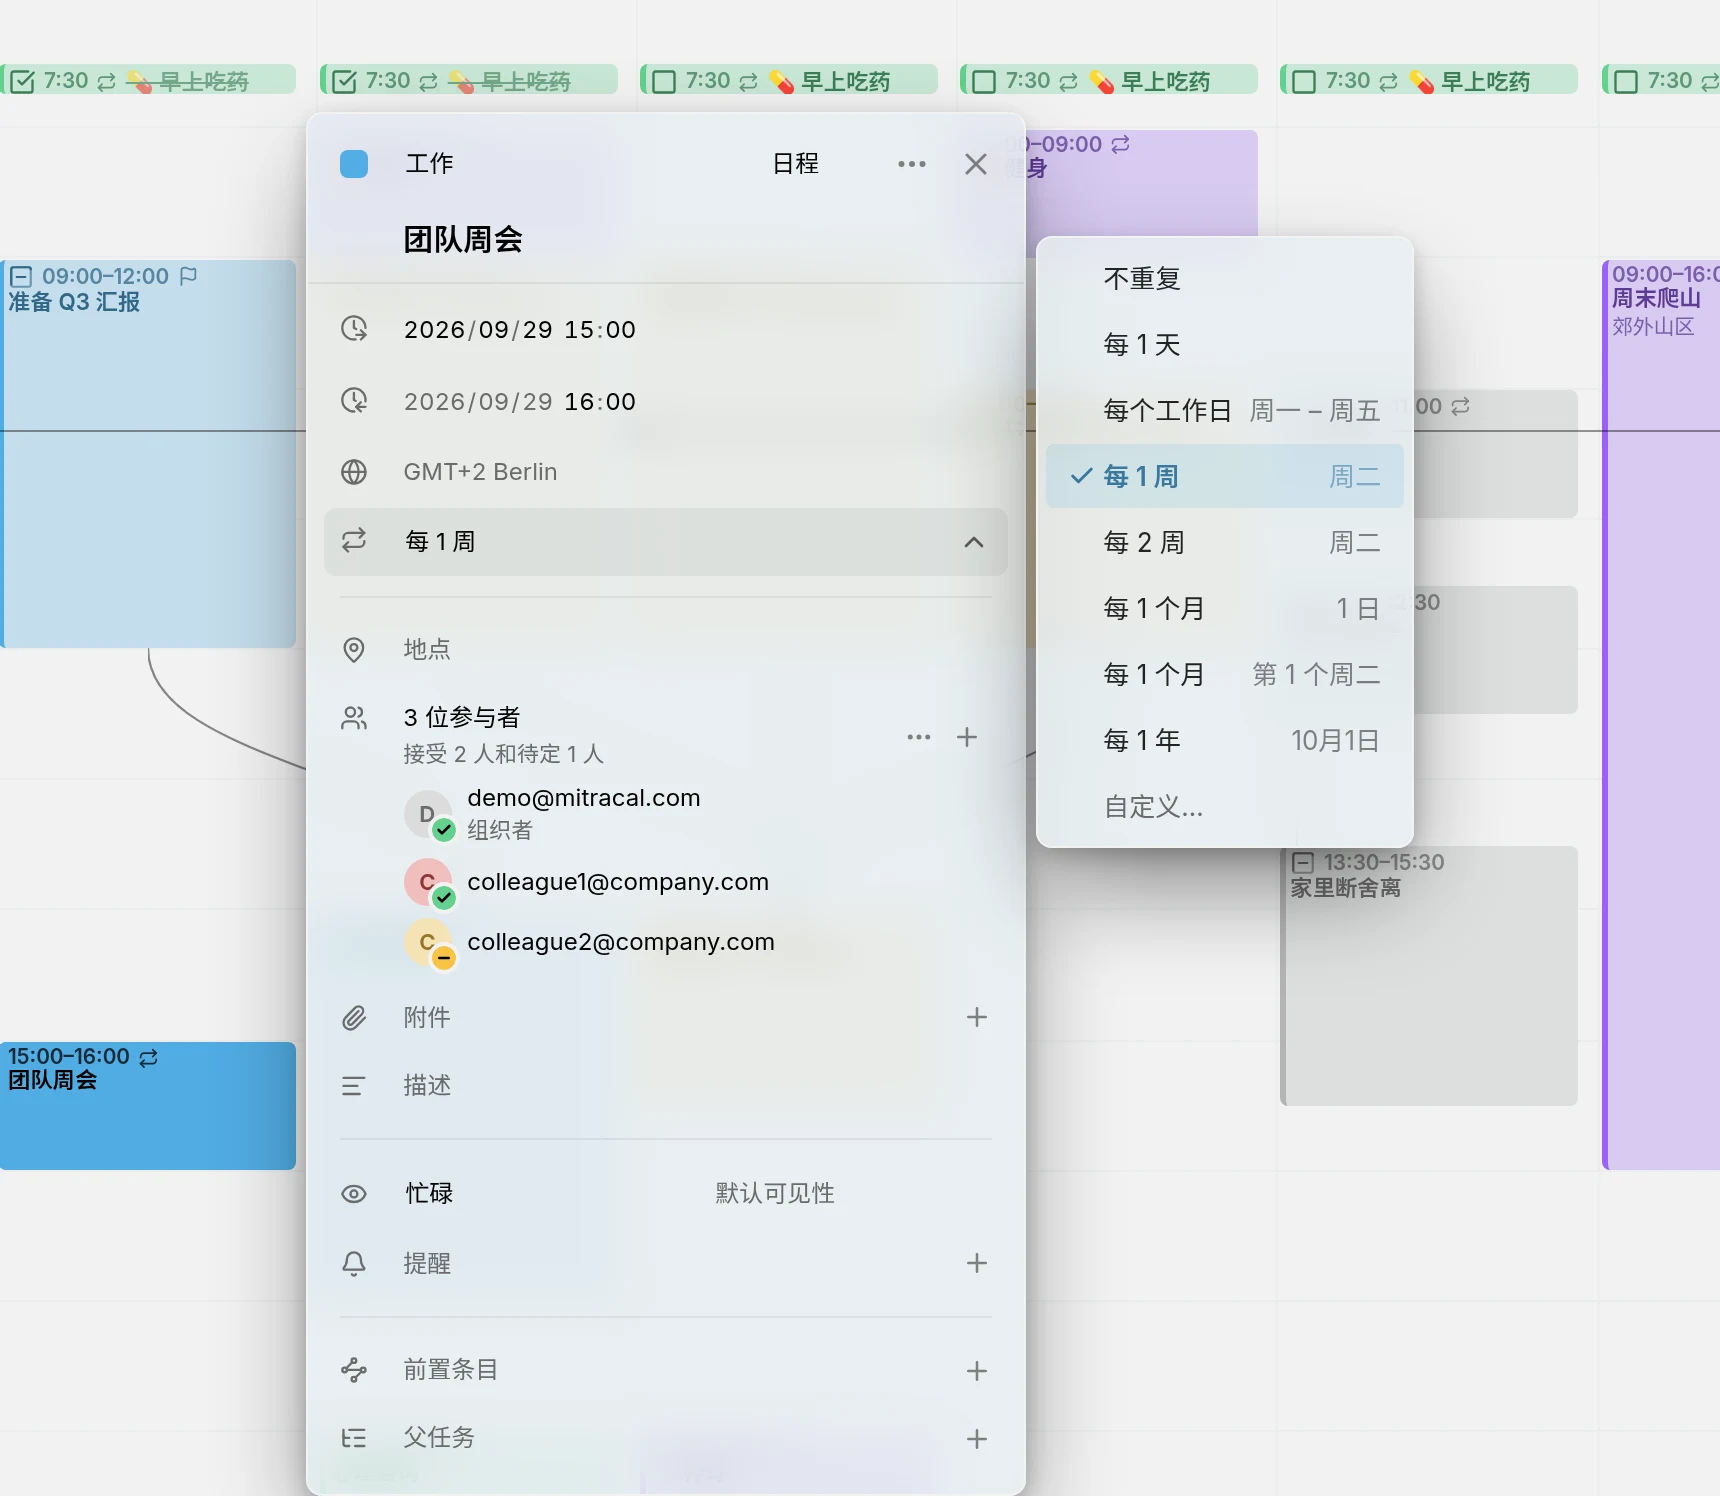
Task: Uncheck first completed 早上吃药 task checkbox
Action: (x=23, y=81)
